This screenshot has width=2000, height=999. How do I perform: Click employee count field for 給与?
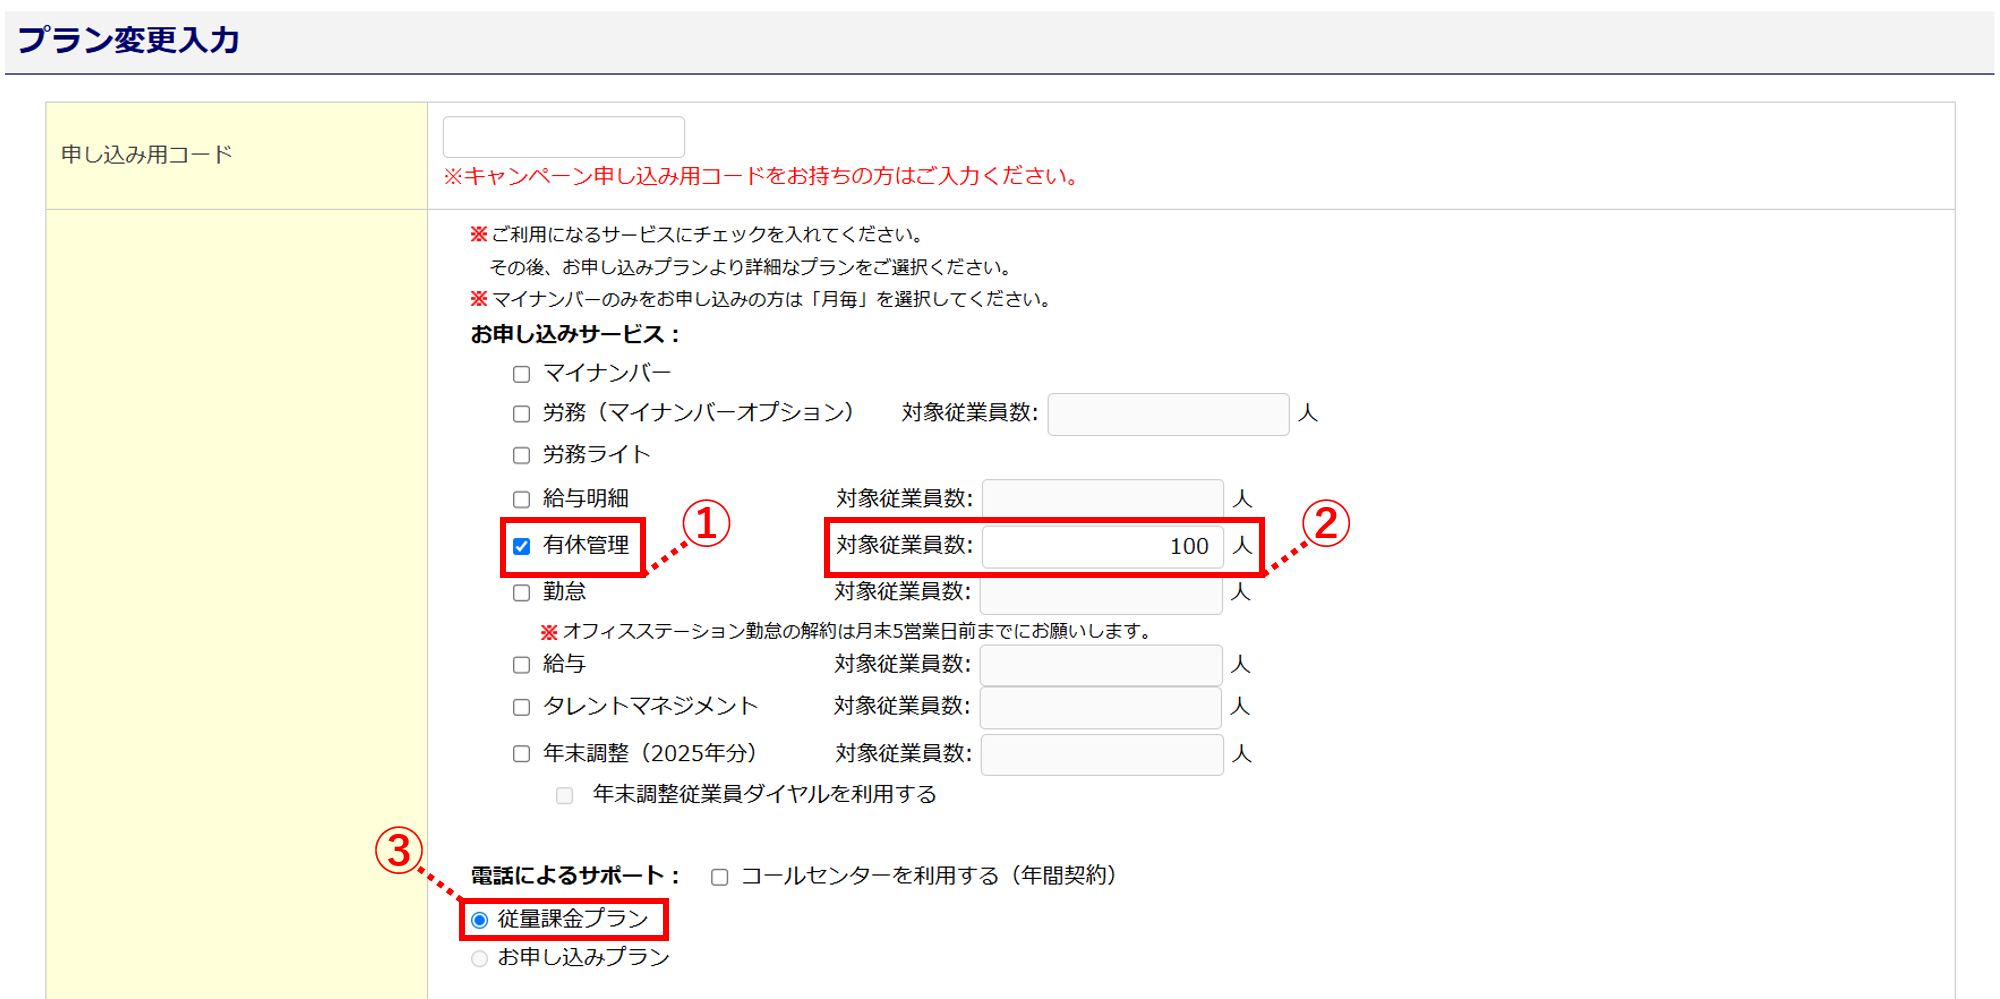click(x=1102, y=665)
